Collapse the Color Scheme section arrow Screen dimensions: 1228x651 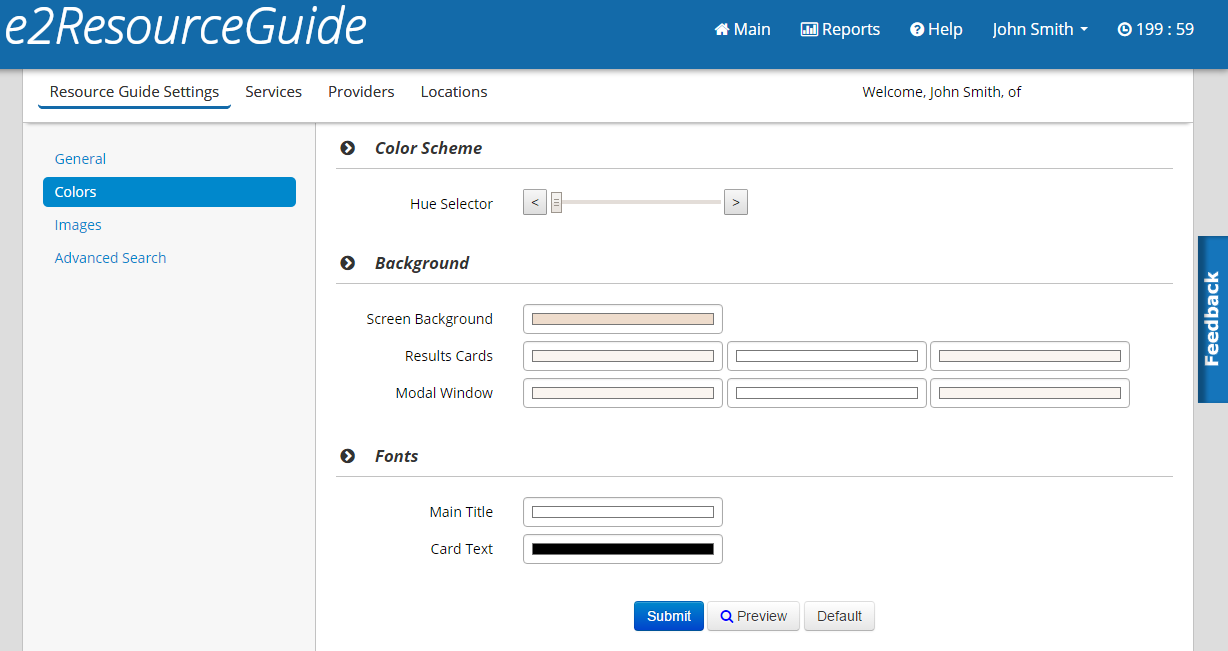[348, 148]
